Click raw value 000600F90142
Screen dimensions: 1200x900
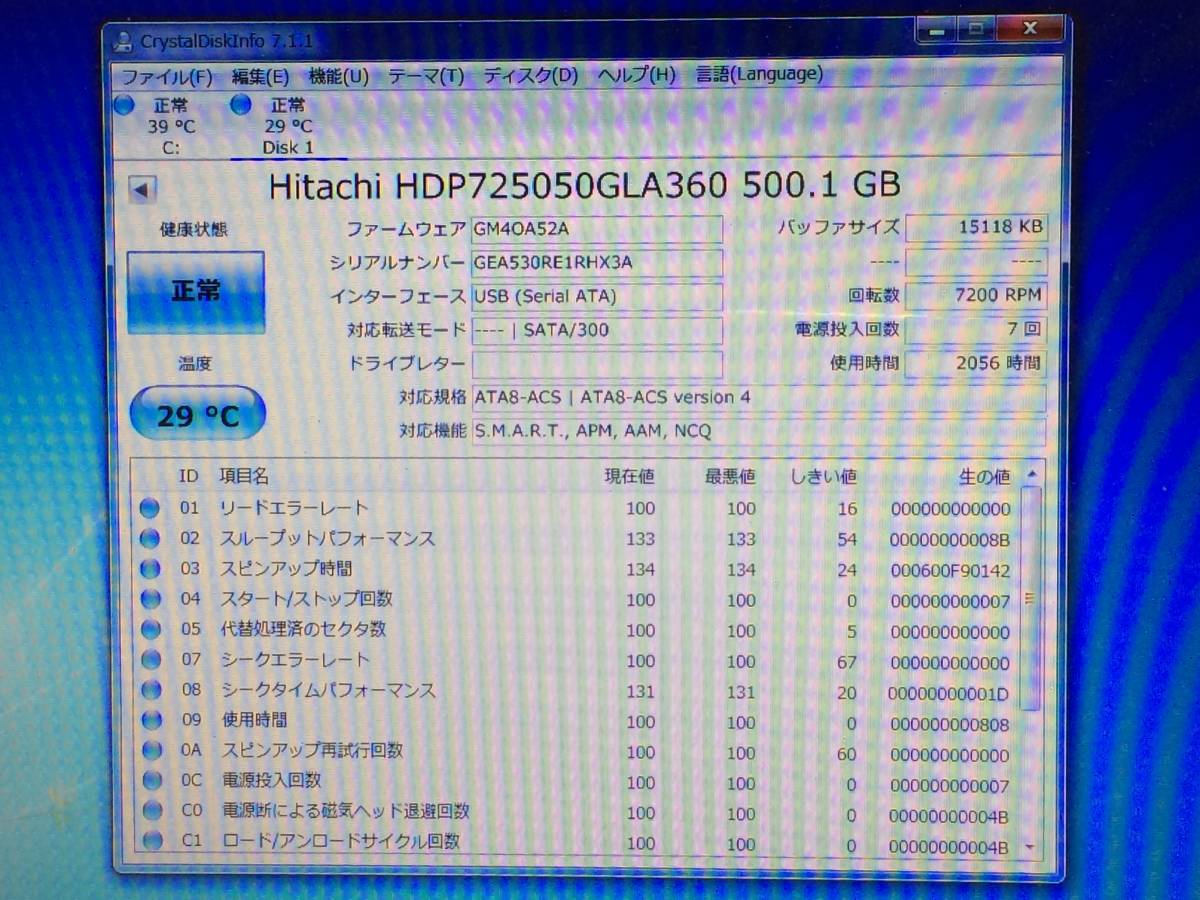coord(950,571)
